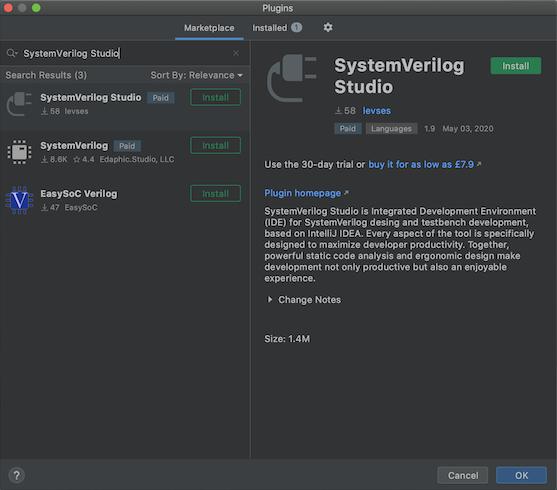The width and height of the screenshot is (557, 490).
Task: Click the 4.4 star rating on SystemVerilog
Action: 84,159
